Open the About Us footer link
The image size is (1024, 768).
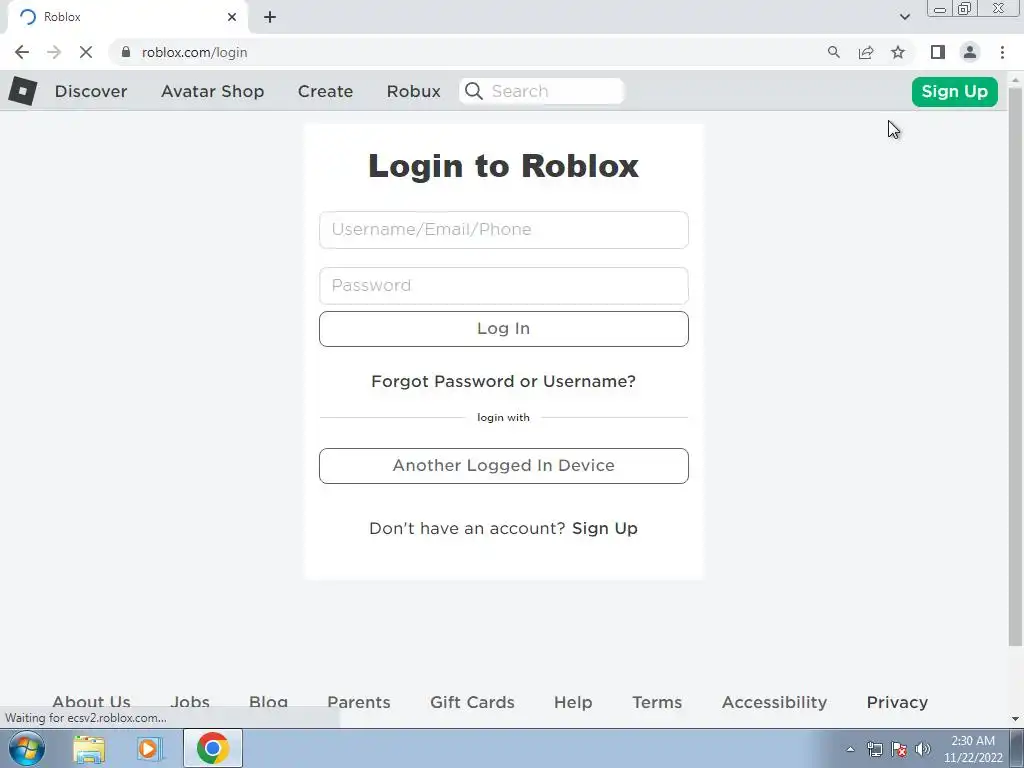click(x=91, y=702)
